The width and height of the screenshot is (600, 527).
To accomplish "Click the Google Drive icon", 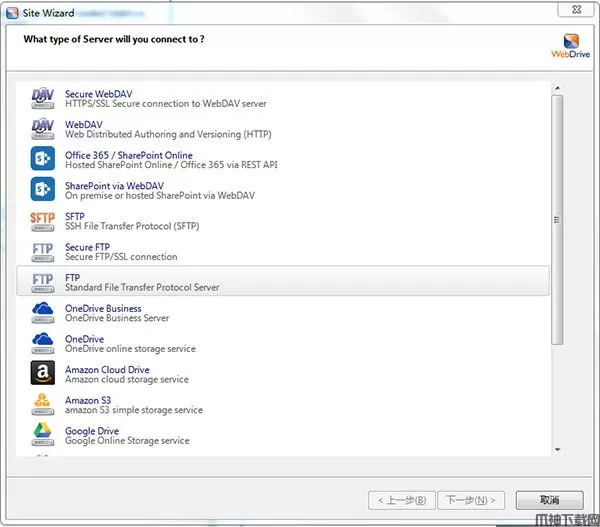I will (43, 434).
